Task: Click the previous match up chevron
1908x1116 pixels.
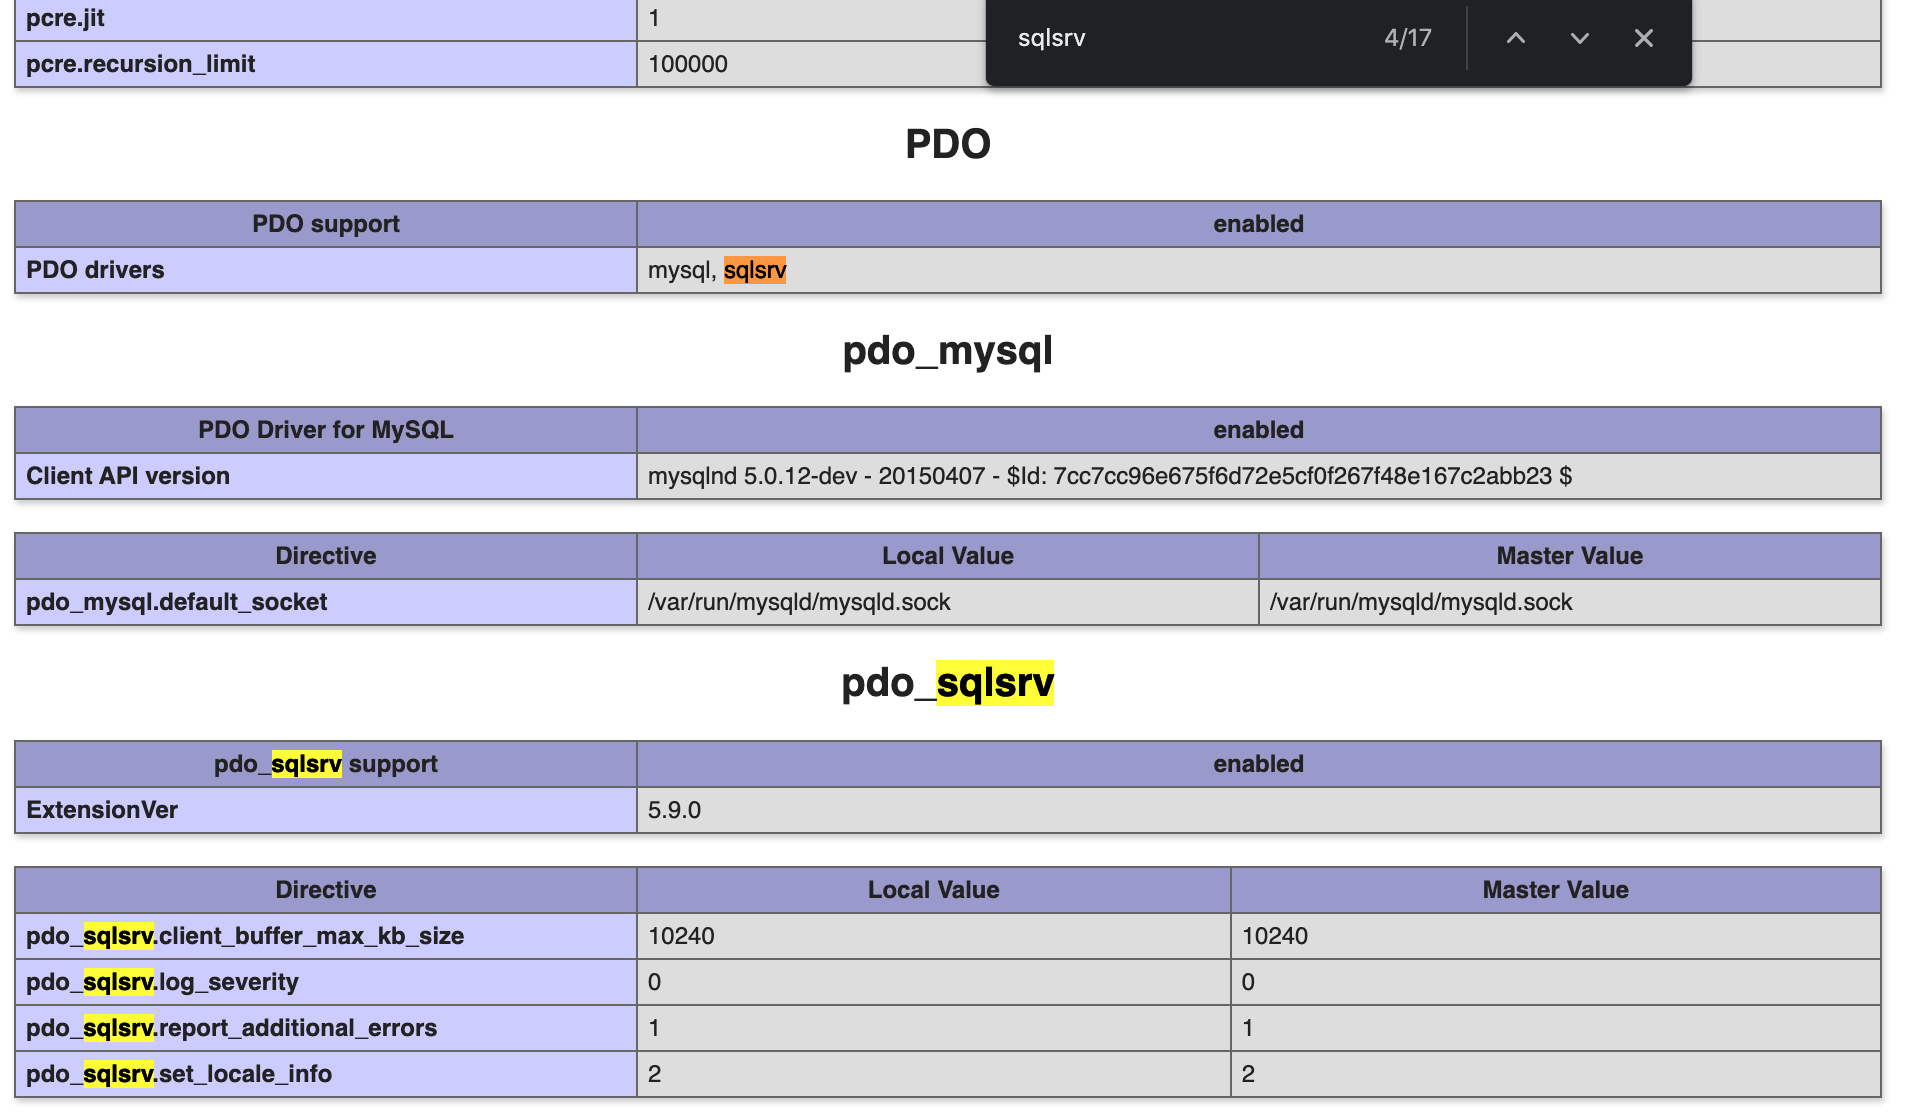Action: click(1515, 38)
